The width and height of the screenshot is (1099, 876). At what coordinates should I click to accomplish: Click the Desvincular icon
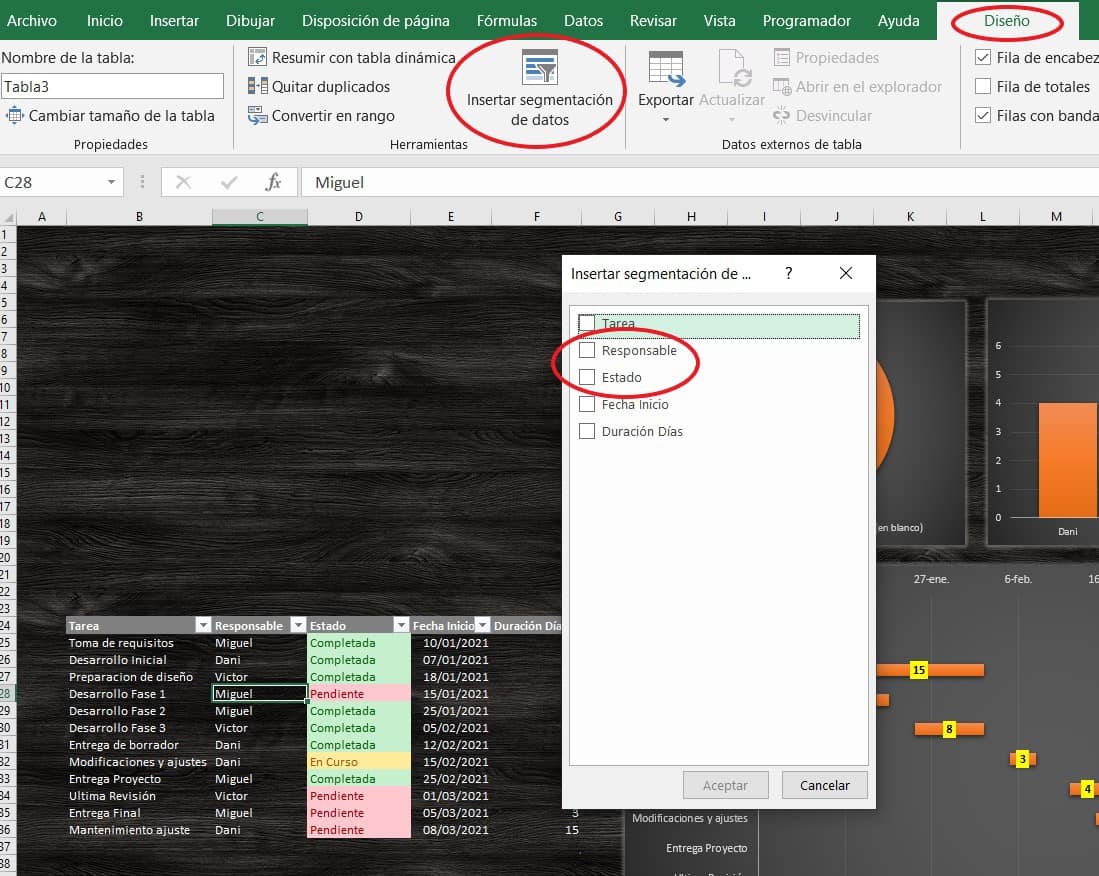tap(781, 116)
